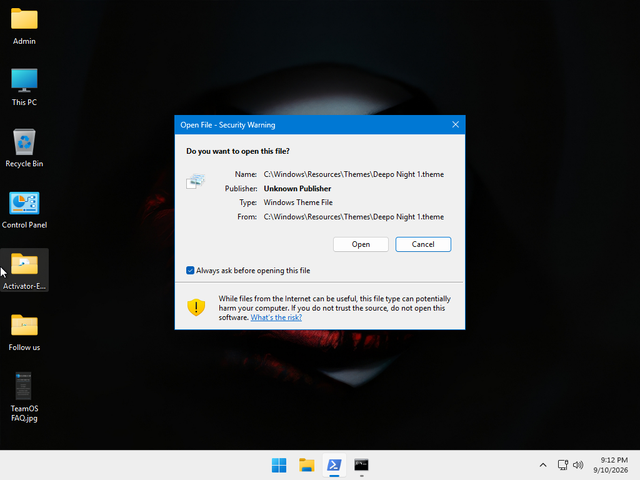This screenshot has height=480, width=640.
Task: Select the Follow us folder icon
Action: 24,332
